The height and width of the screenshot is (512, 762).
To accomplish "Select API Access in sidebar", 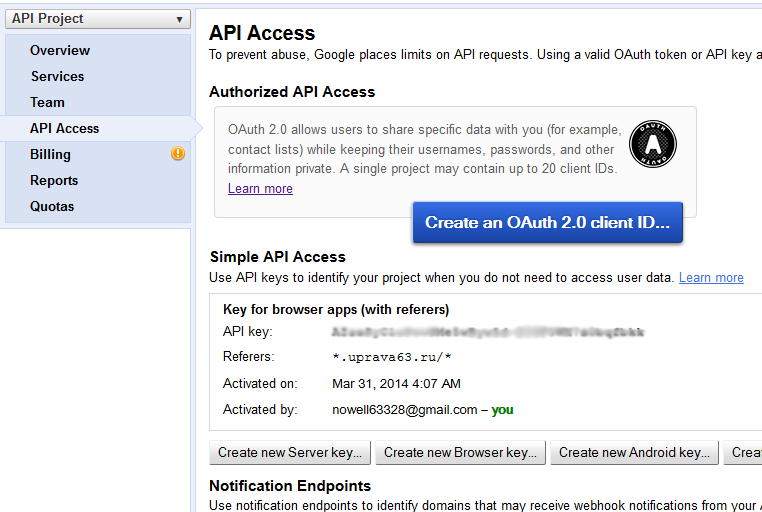I will point(65,129).
